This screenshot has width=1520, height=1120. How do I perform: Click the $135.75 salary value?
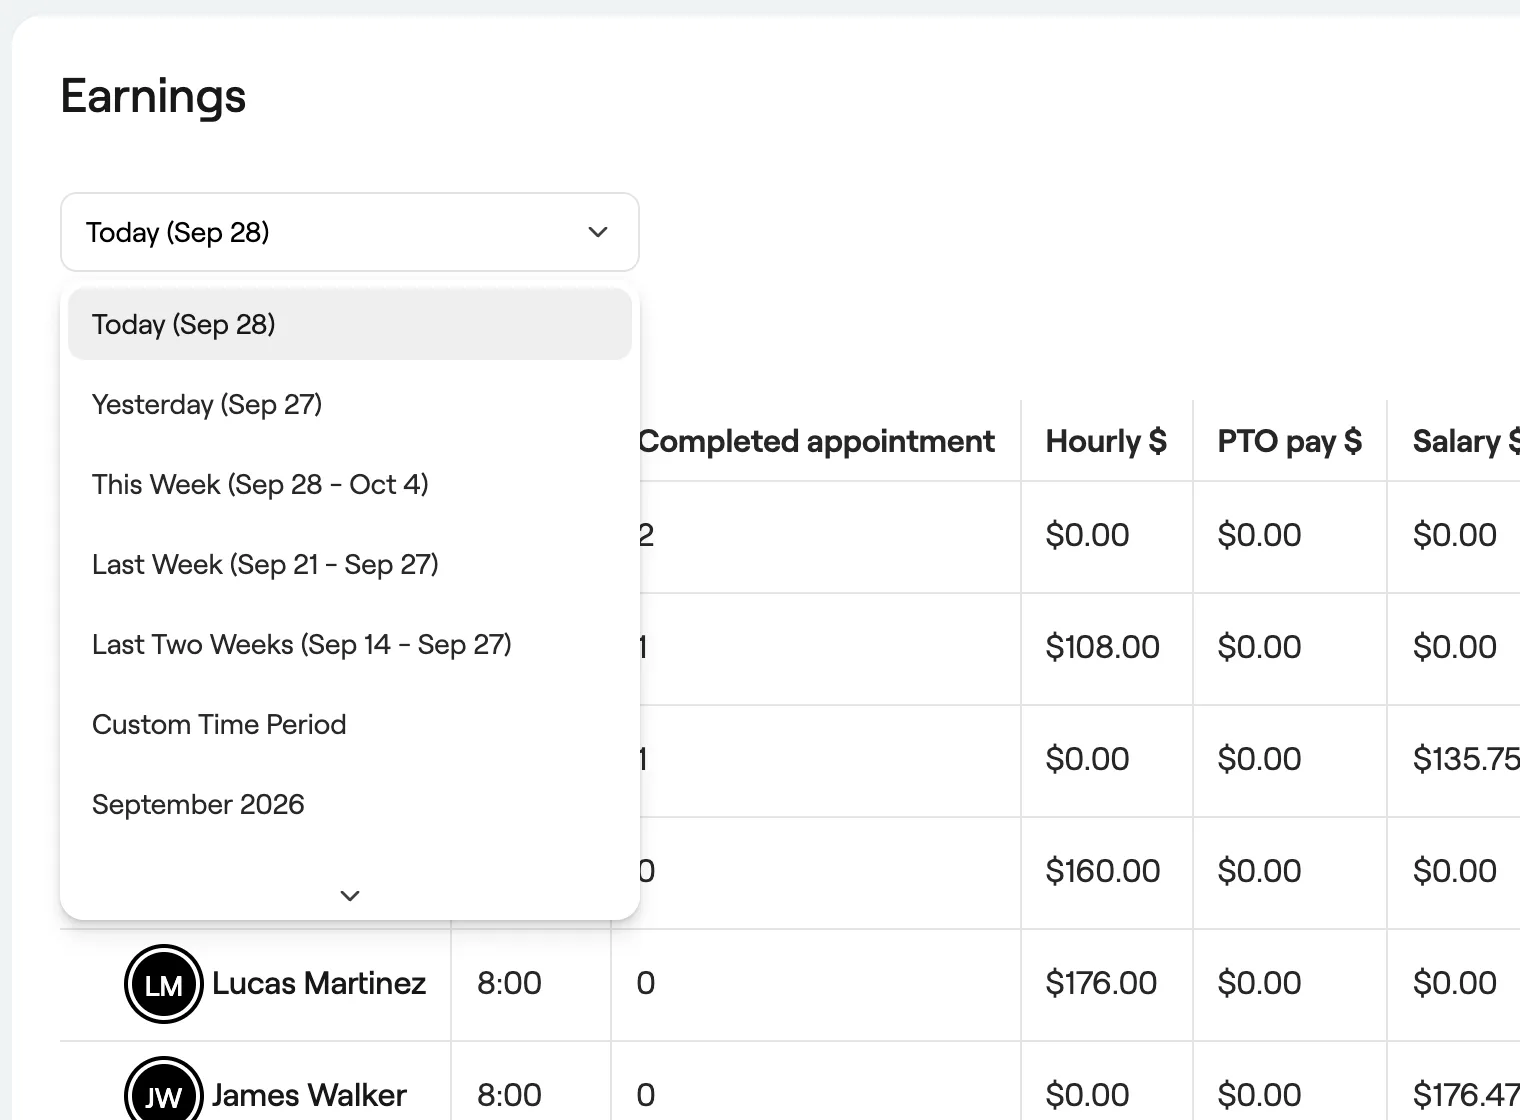point(1466,759)
